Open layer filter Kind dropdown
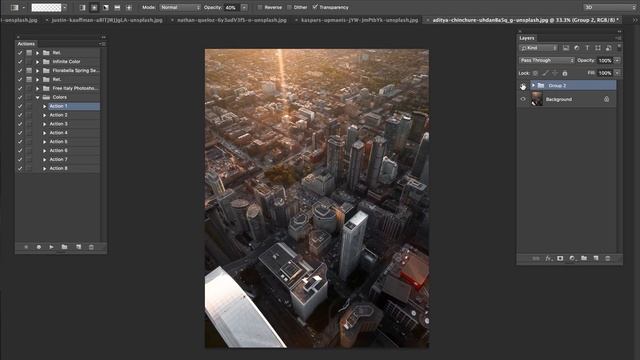 tap(538, 48)
